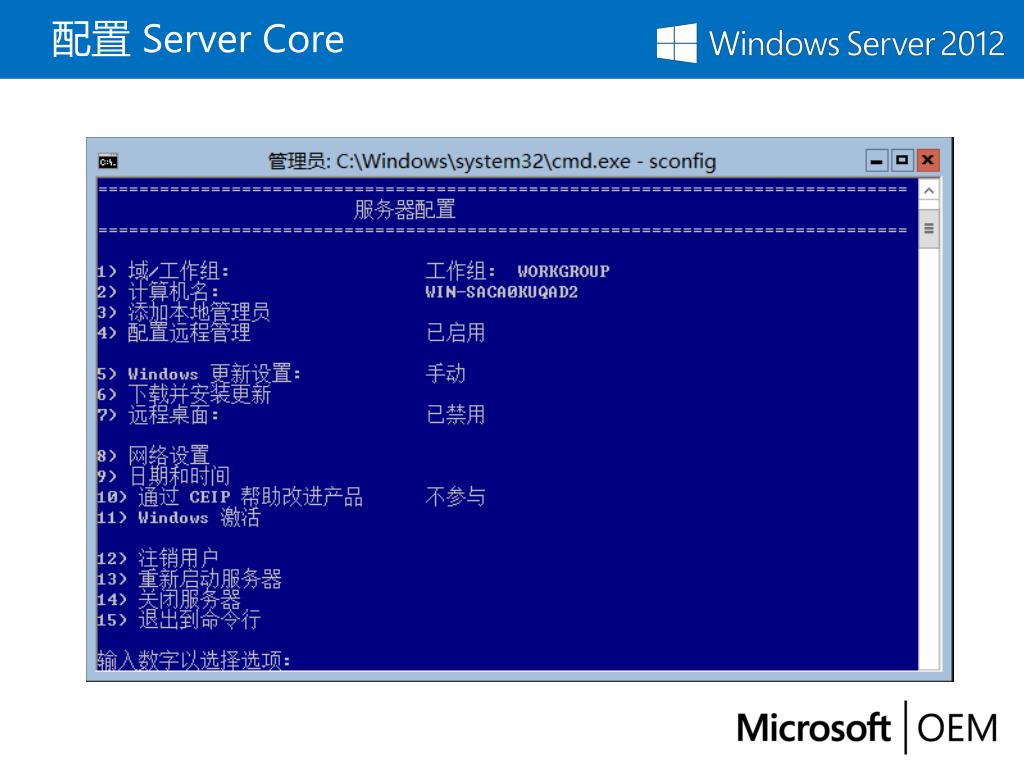The width and height of the screenshot is (1024, 768).
Task: Click the window title 管理员 cmd.exe - sconfig
Action: (x=492, y=161)
